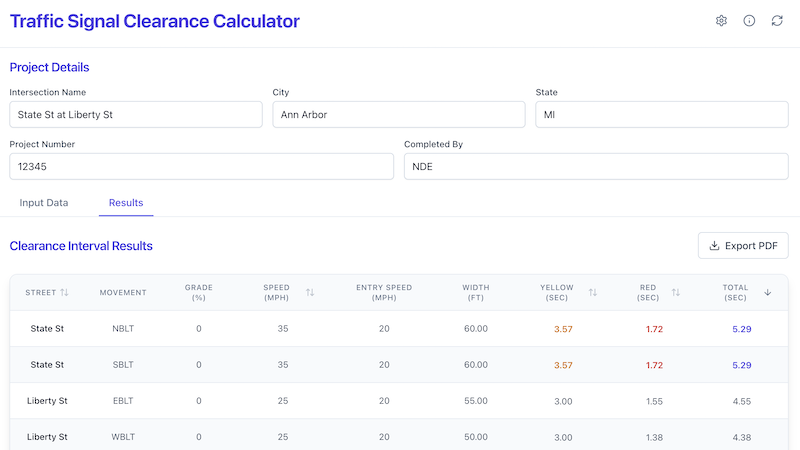Focus the City field containing Ann Arbor
Image resolution: width=800 pixels, height=450 pixels.
coord(398,114)
